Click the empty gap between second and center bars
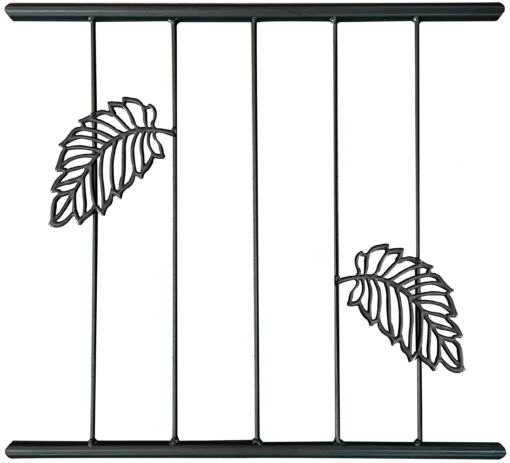The height and width of the screenshot is (463, 510). 215,231
